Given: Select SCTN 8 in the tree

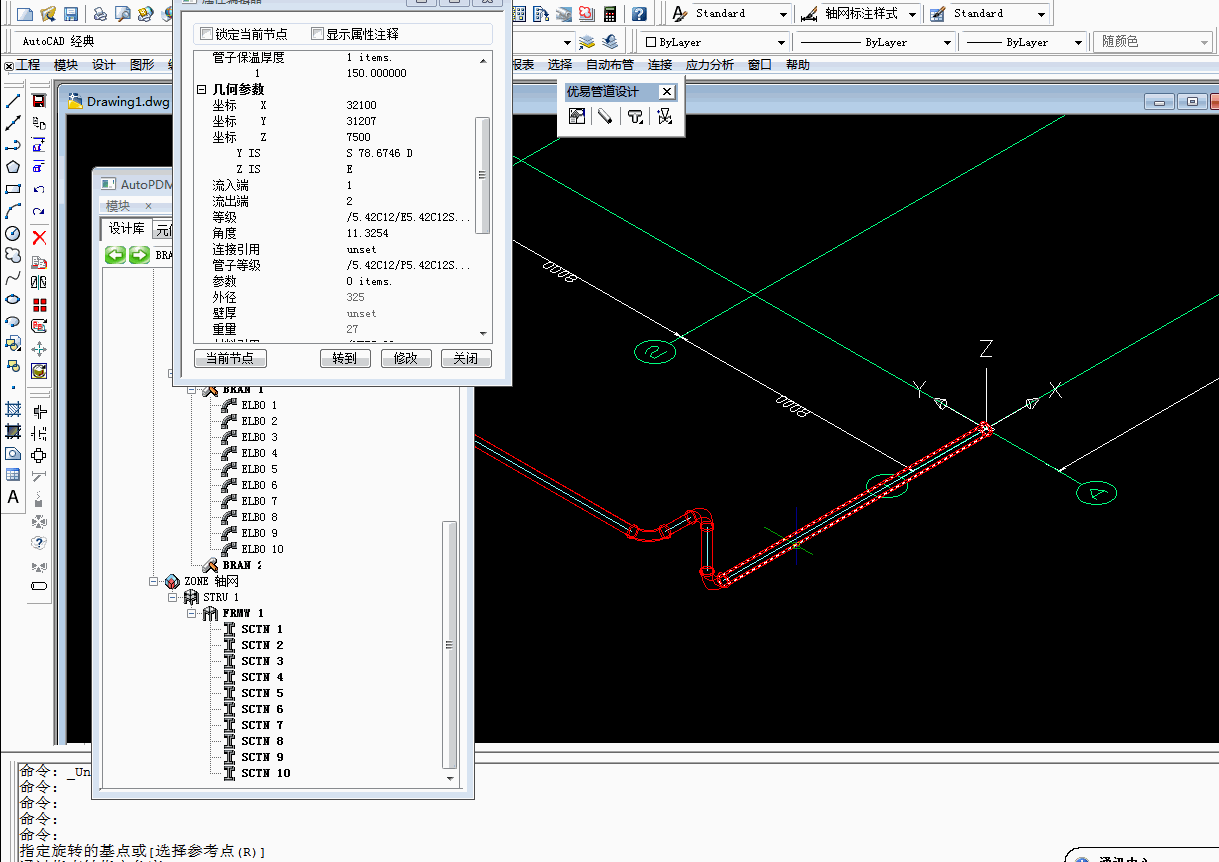Looking at the screenshot, I should point(262,741).
